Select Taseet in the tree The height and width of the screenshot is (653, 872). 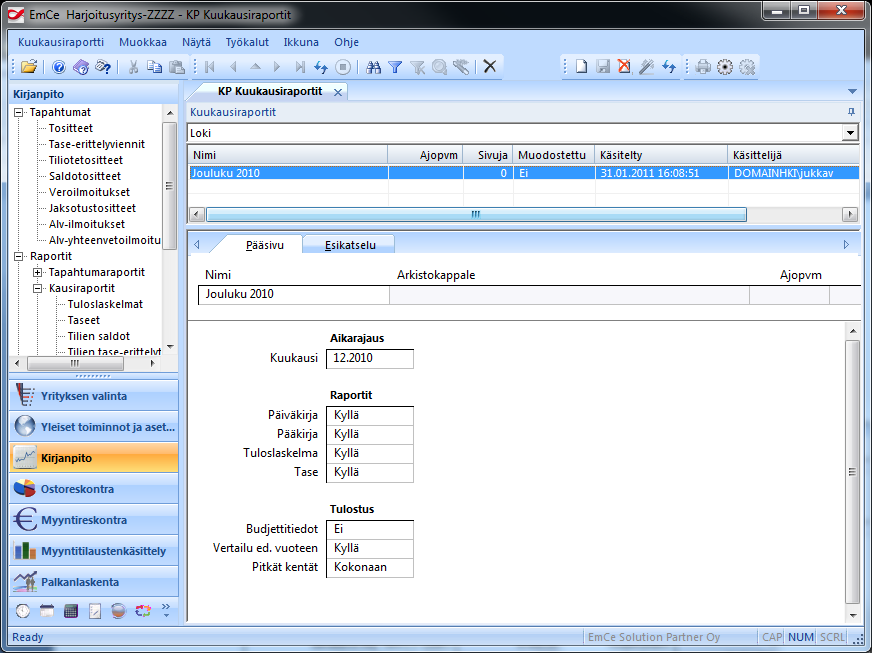[x=83, y=321]
